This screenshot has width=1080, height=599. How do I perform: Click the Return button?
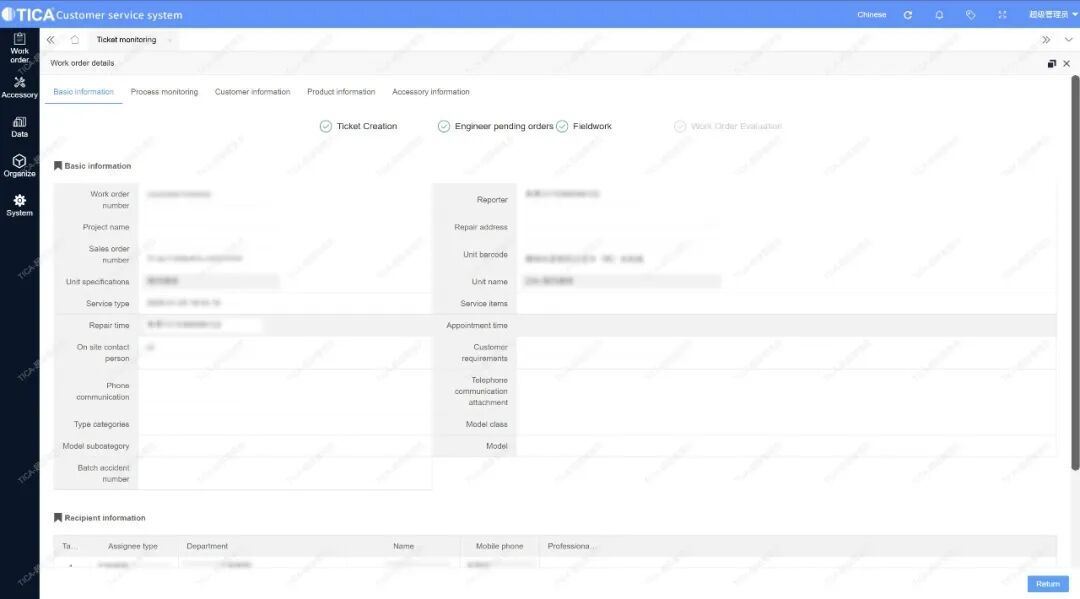point(1047,584)
